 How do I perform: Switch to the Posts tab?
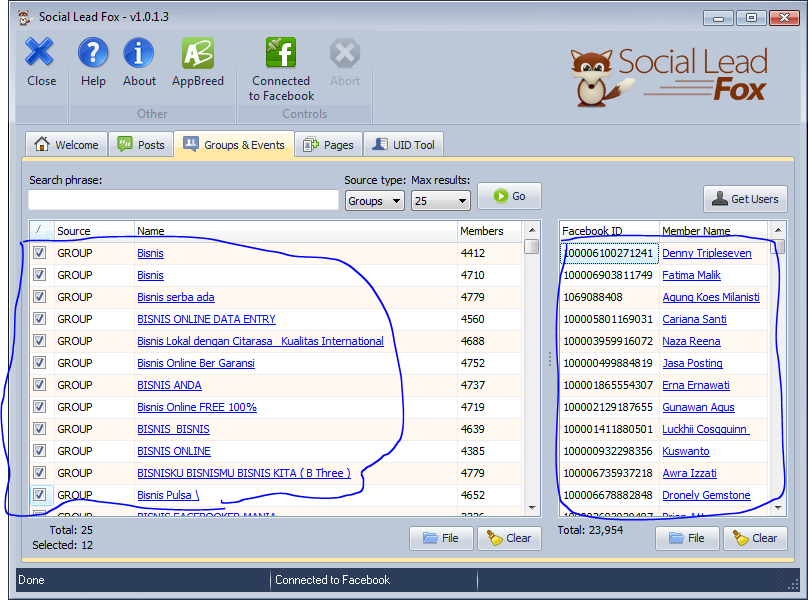click(x=141, y=145)
